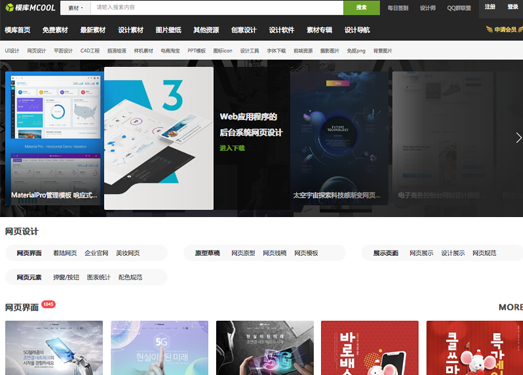523x375 pixels.
Task: Open 最新素材 in main navigation
Action: click(93, 30)
